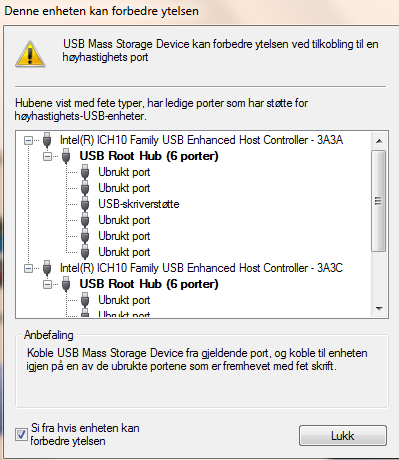399x460 pixels.
Task: Collapse the second USB Root Hub node
Action: 47,284
